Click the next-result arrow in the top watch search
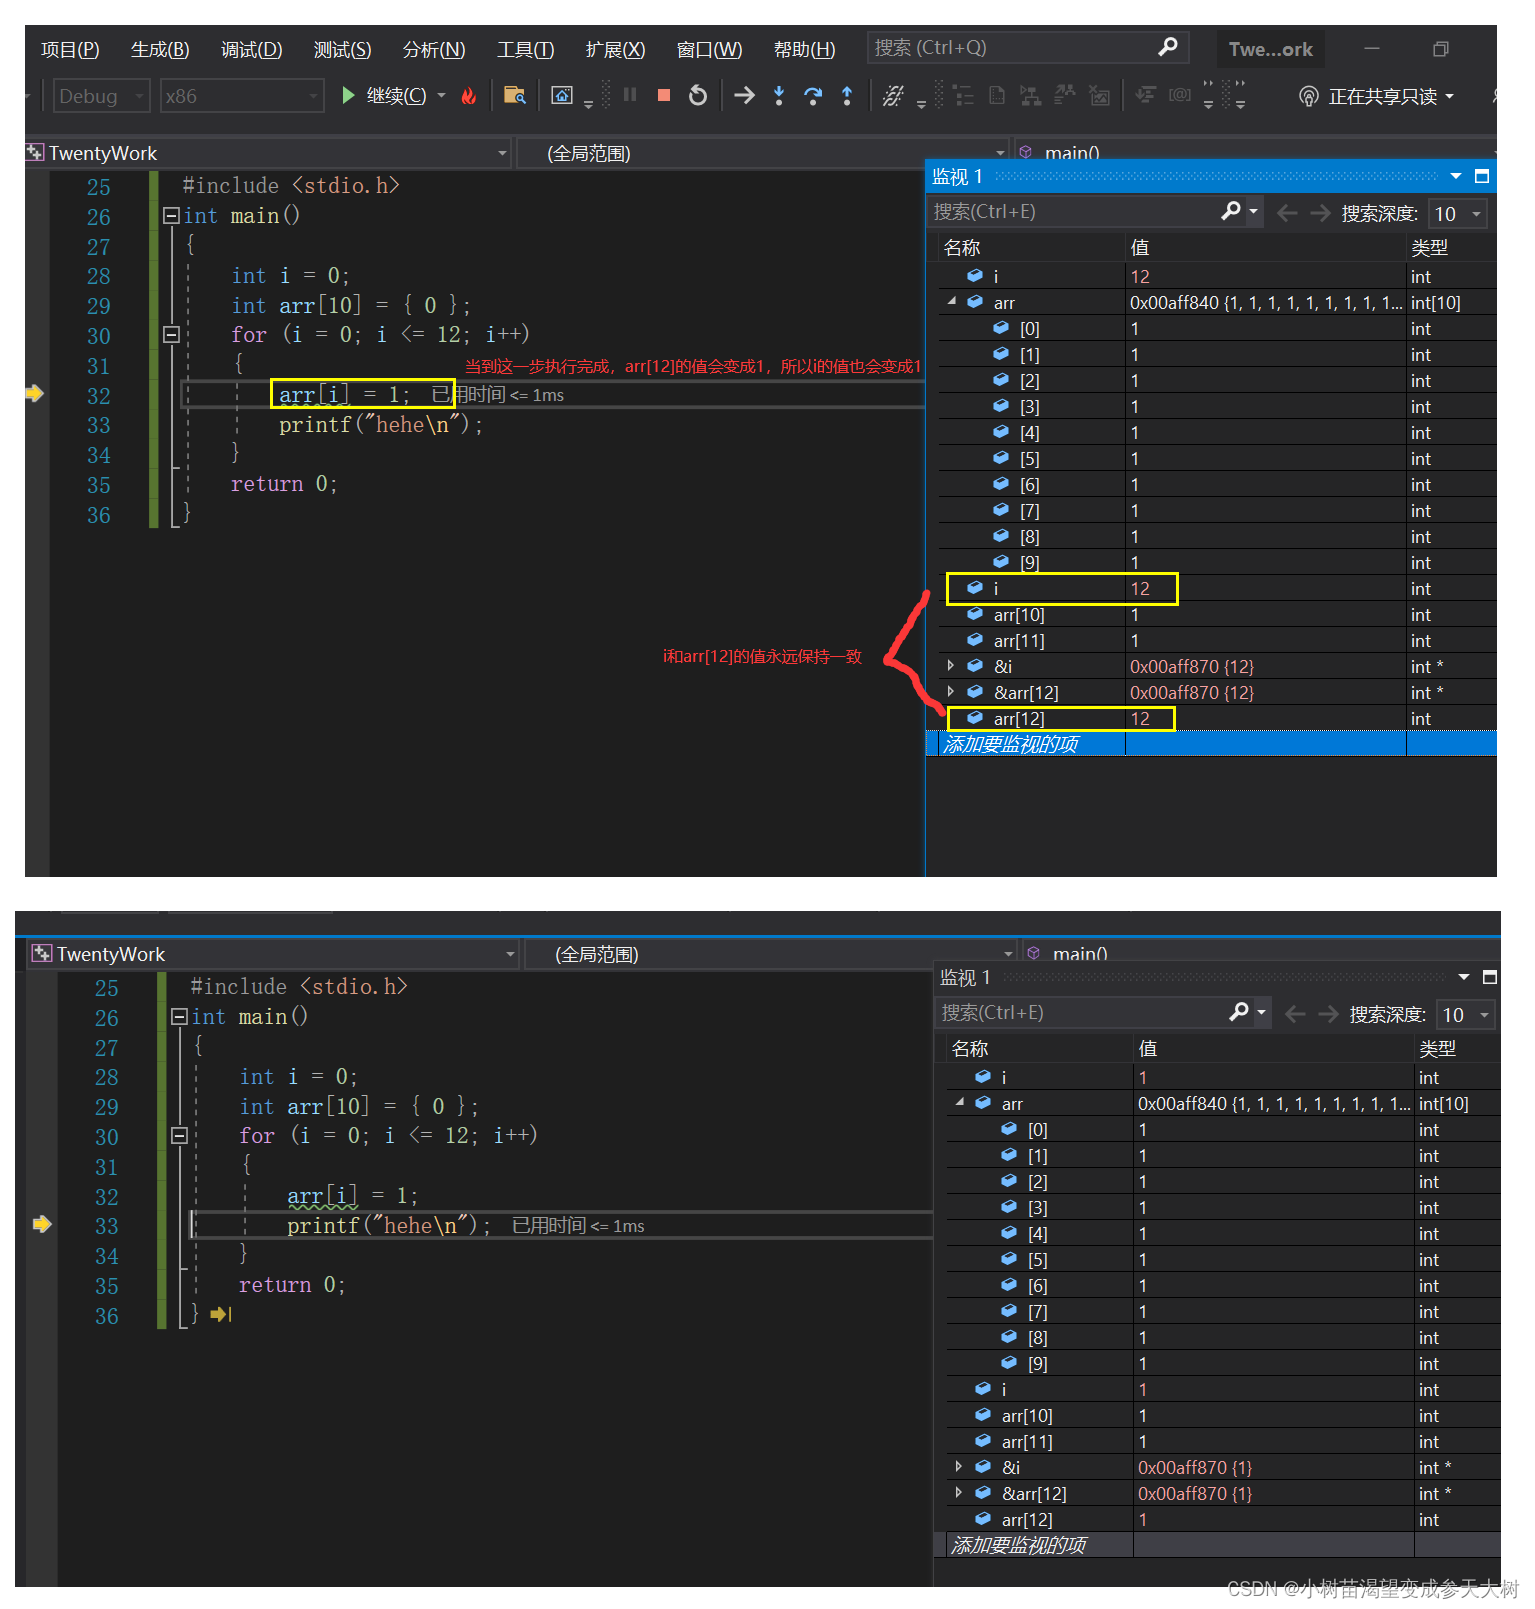Viewport: 1535px width, 1609px height. click(x=1320, y=213)
